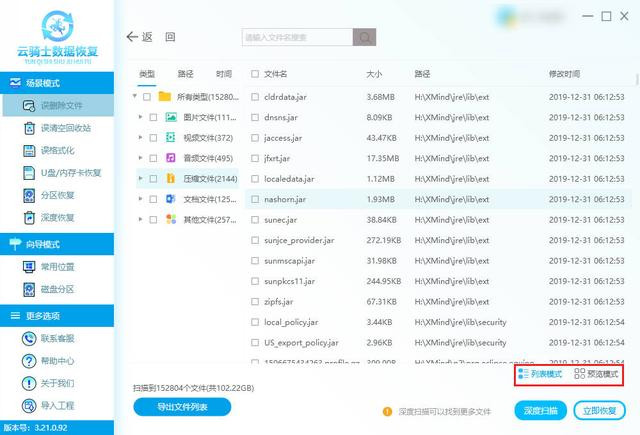Image resolution: width=640 pixels, height=435 pixels.
Task: Click the 立即恢复 button
Action: pyautogui.click(x=599, y=411)
